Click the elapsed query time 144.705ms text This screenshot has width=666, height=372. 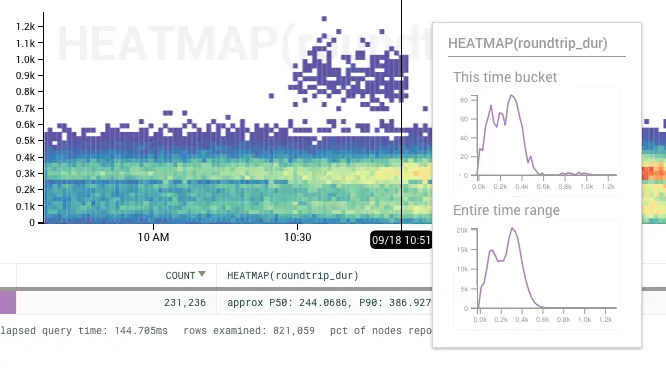tap(84, 331)
